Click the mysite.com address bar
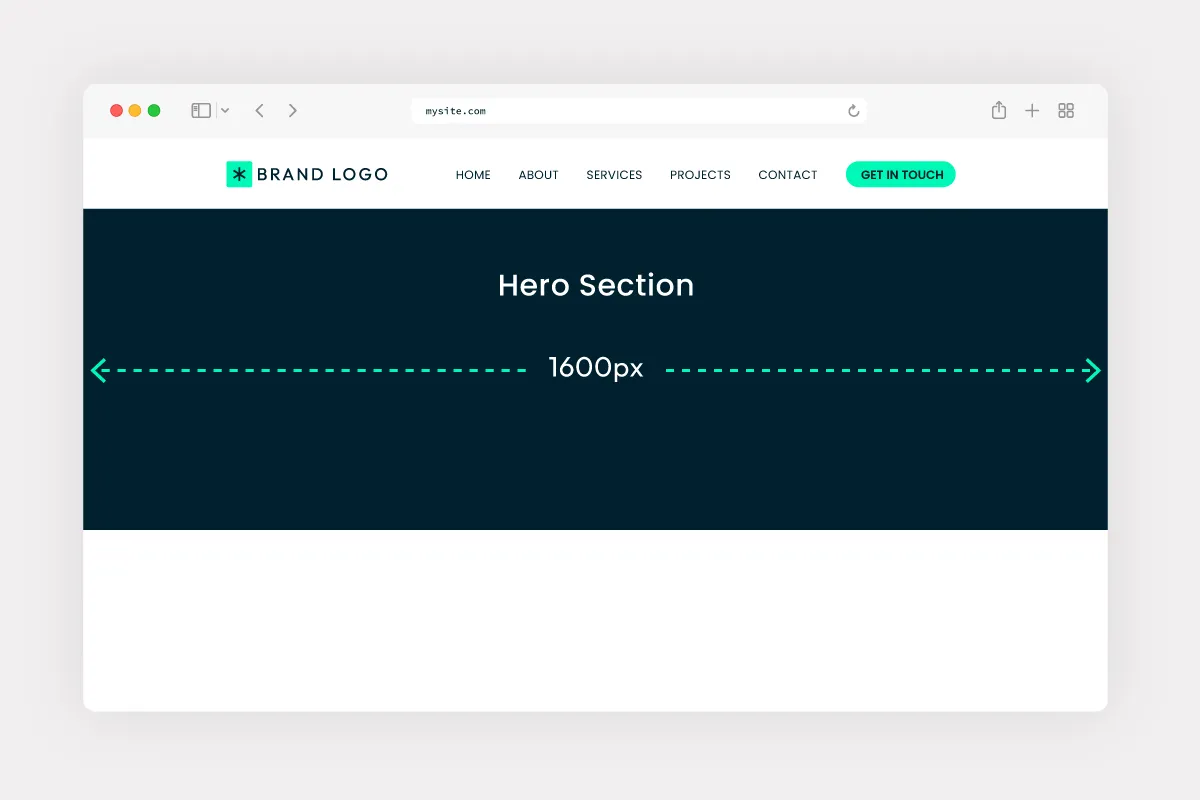 point(639,111)
